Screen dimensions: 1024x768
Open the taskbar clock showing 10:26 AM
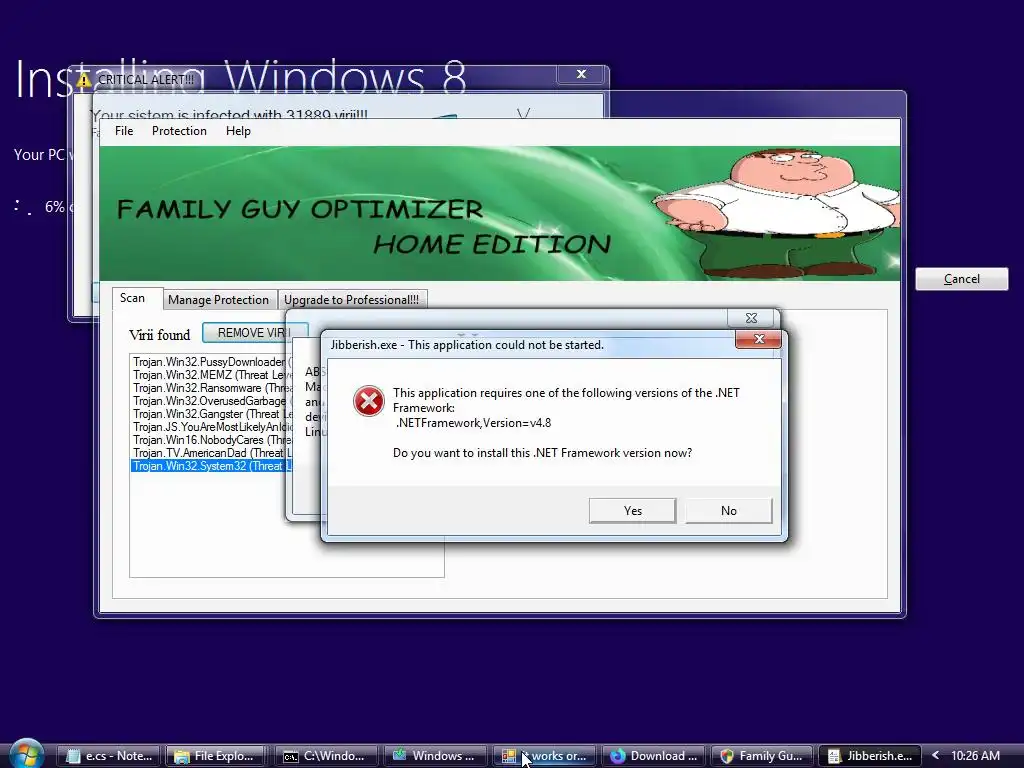[975, 756]
